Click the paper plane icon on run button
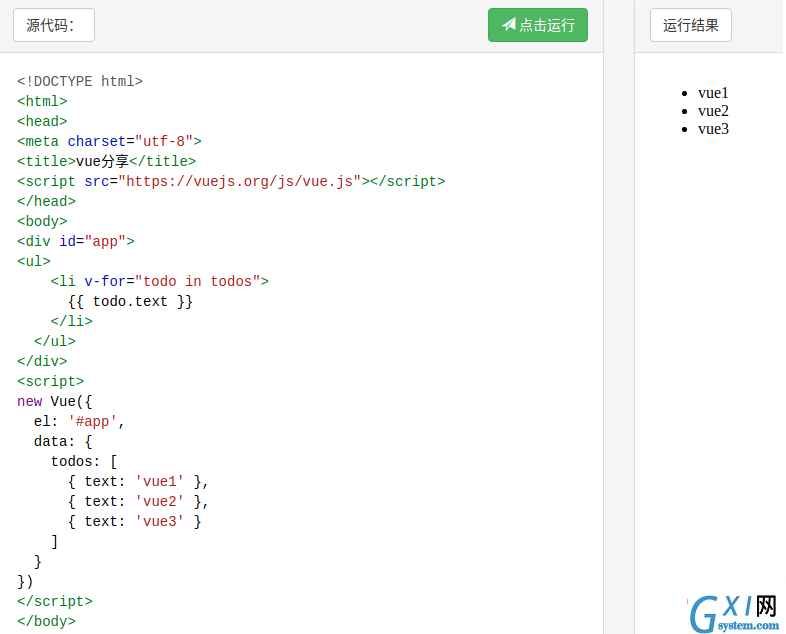 pos(509,24)
